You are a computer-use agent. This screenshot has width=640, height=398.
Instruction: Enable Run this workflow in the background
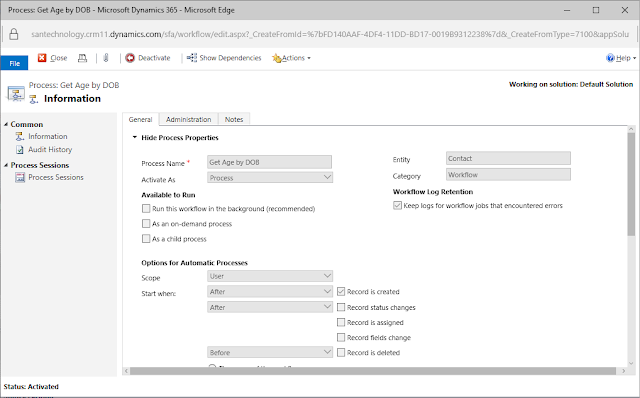pos(146,209)
